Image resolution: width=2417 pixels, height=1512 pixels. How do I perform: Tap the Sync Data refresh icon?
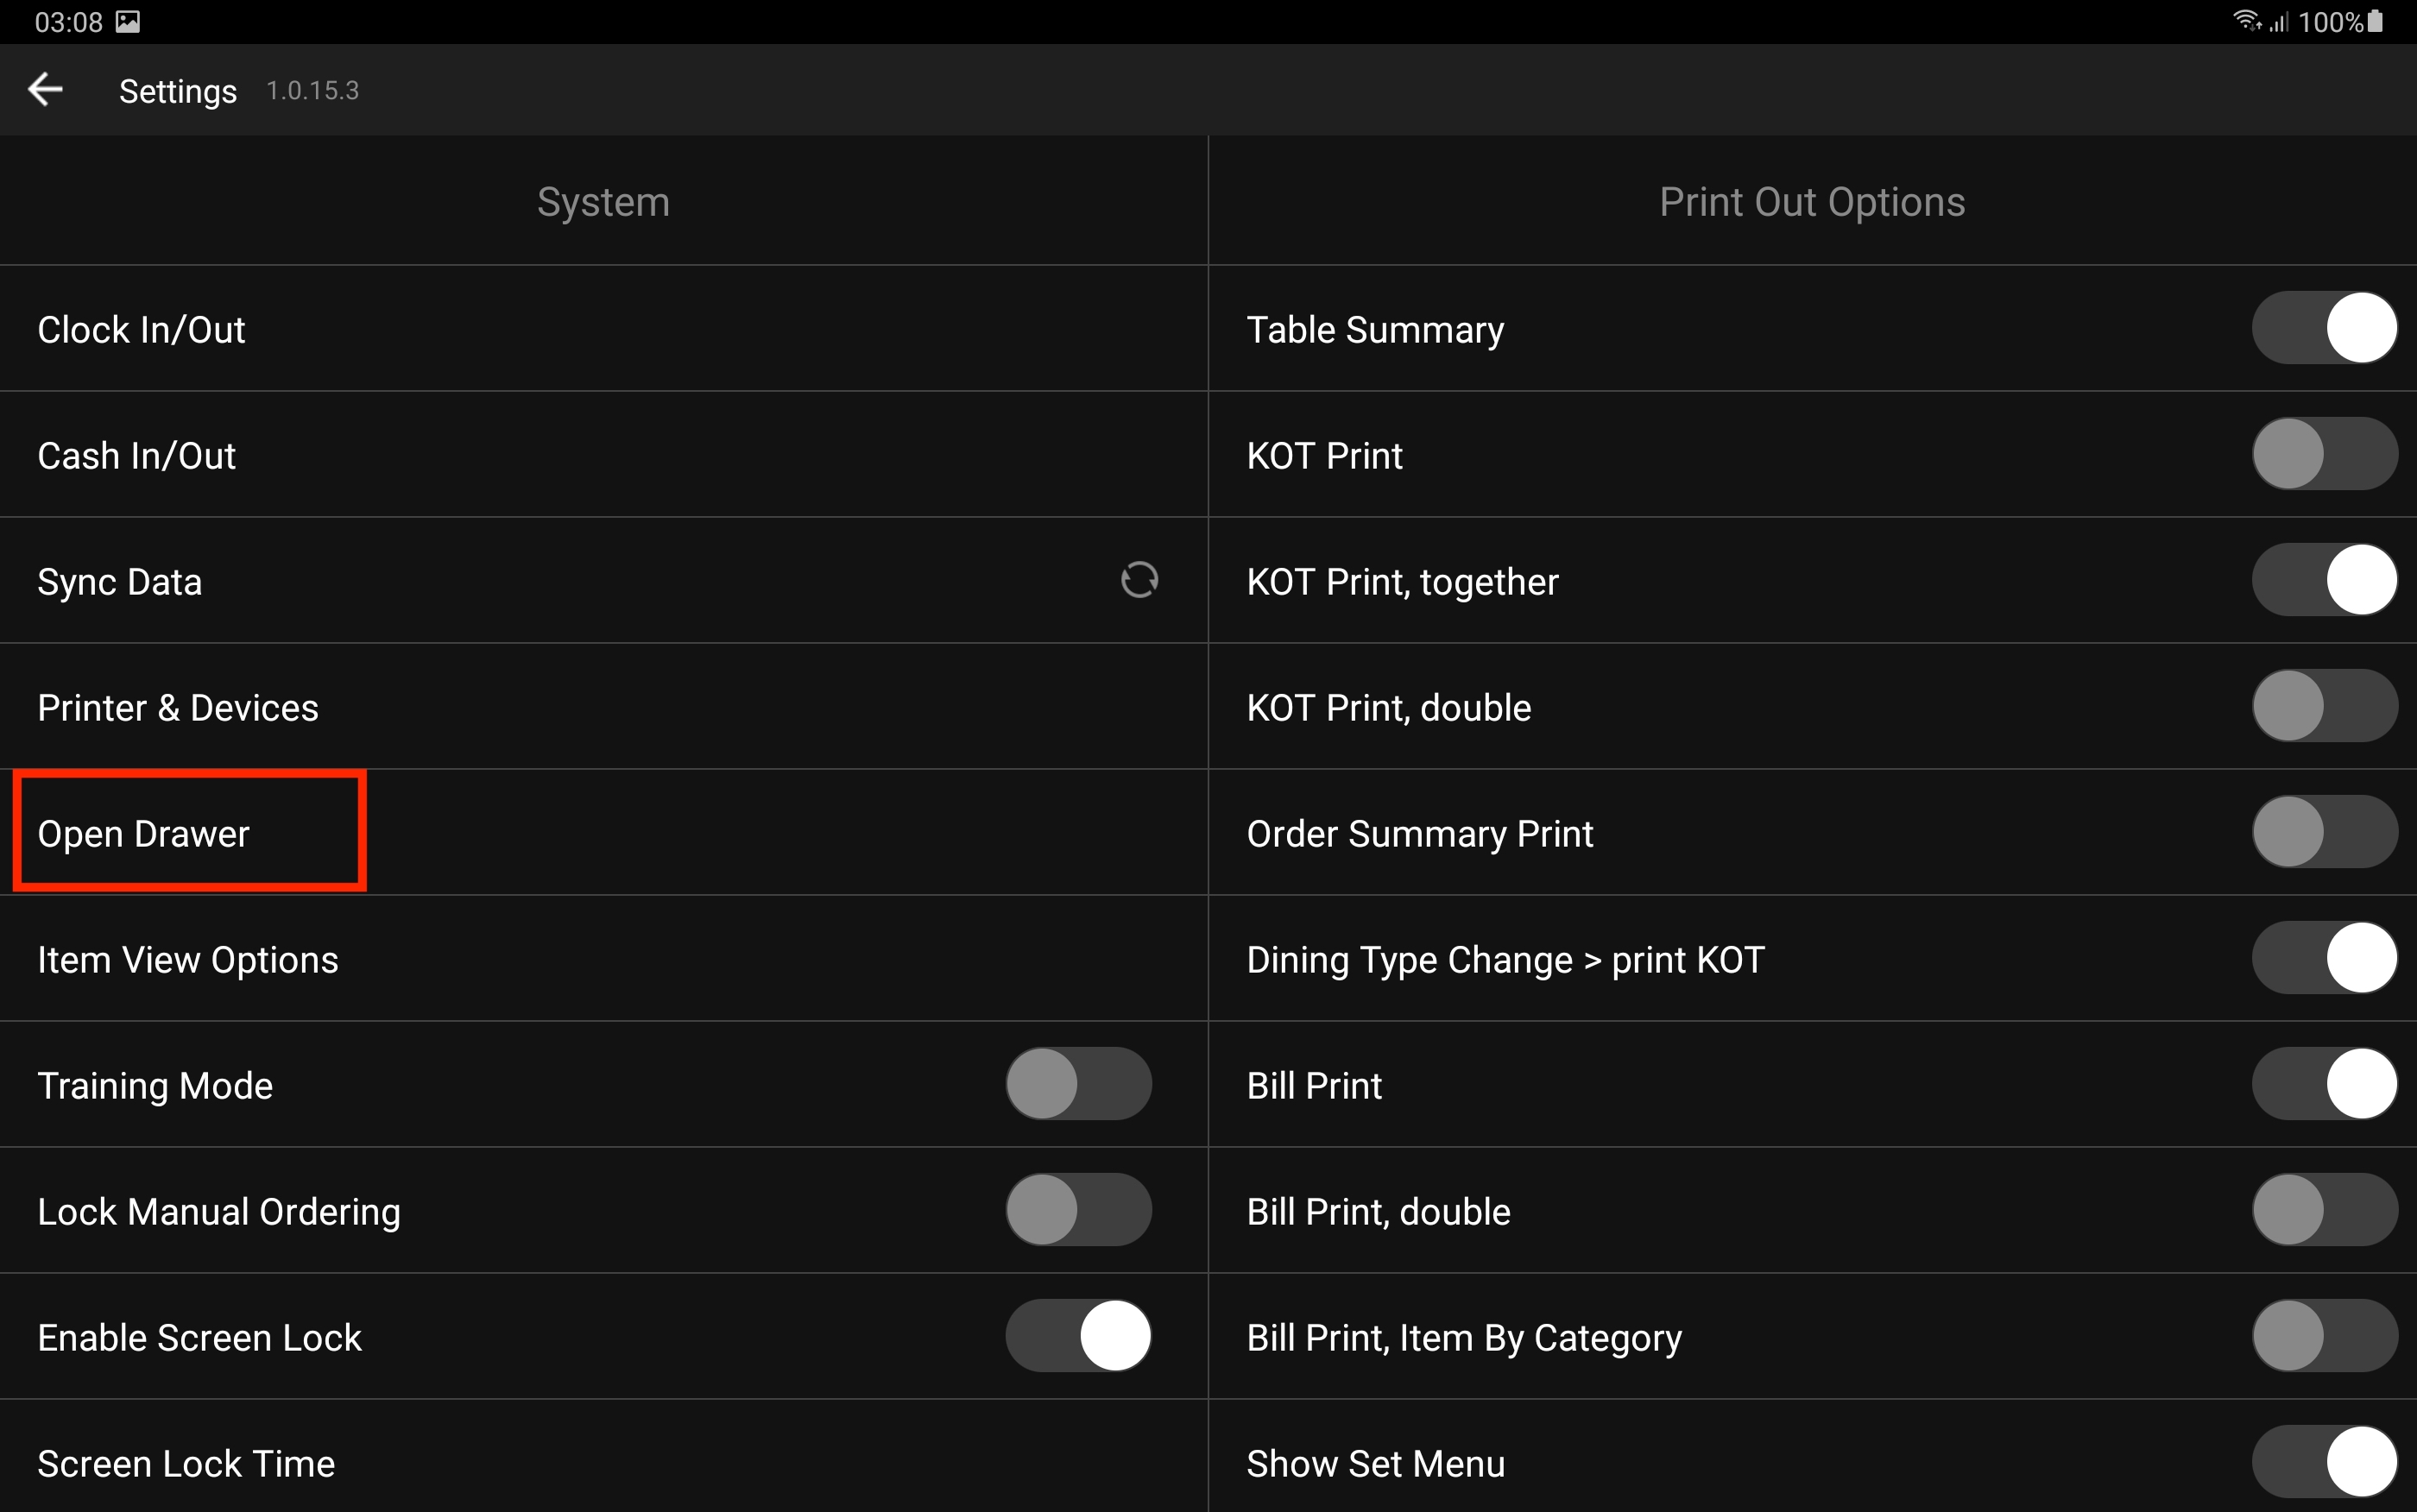pos(1139,580)
